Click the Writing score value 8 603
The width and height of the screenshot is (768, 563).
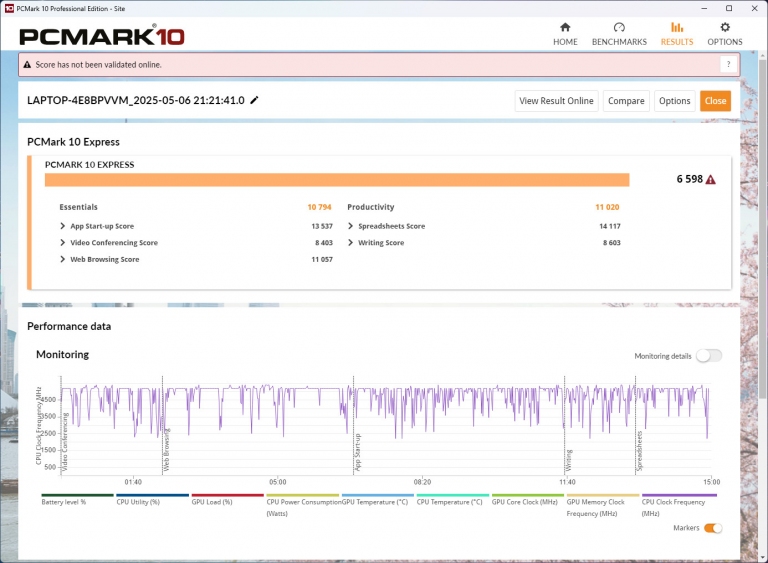[612, 243]
